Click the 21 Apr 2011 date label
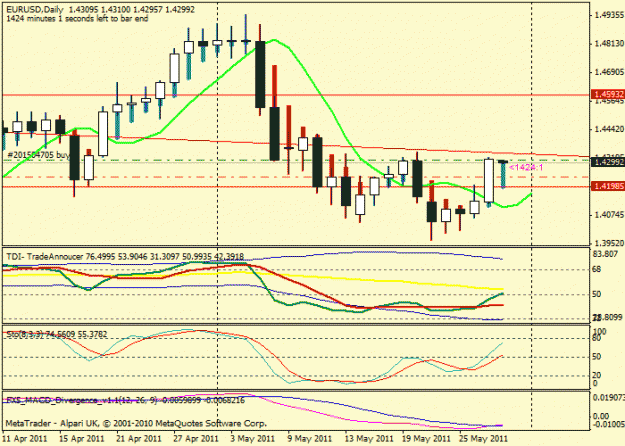 click(x=139, y=439)
